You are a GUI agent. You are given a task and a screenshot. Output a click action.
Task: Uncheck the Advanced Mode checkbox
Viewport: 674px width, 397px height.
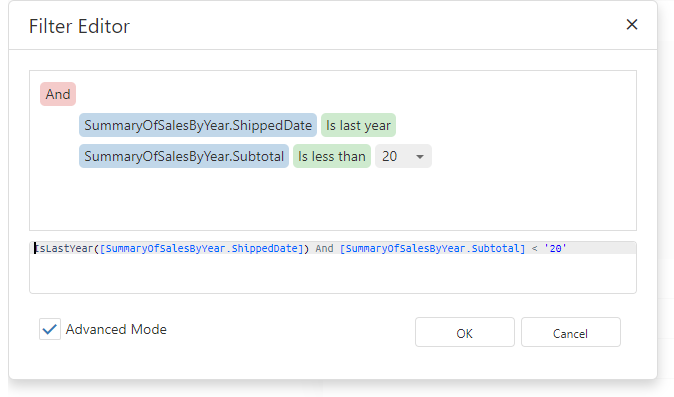pos(50,329)
